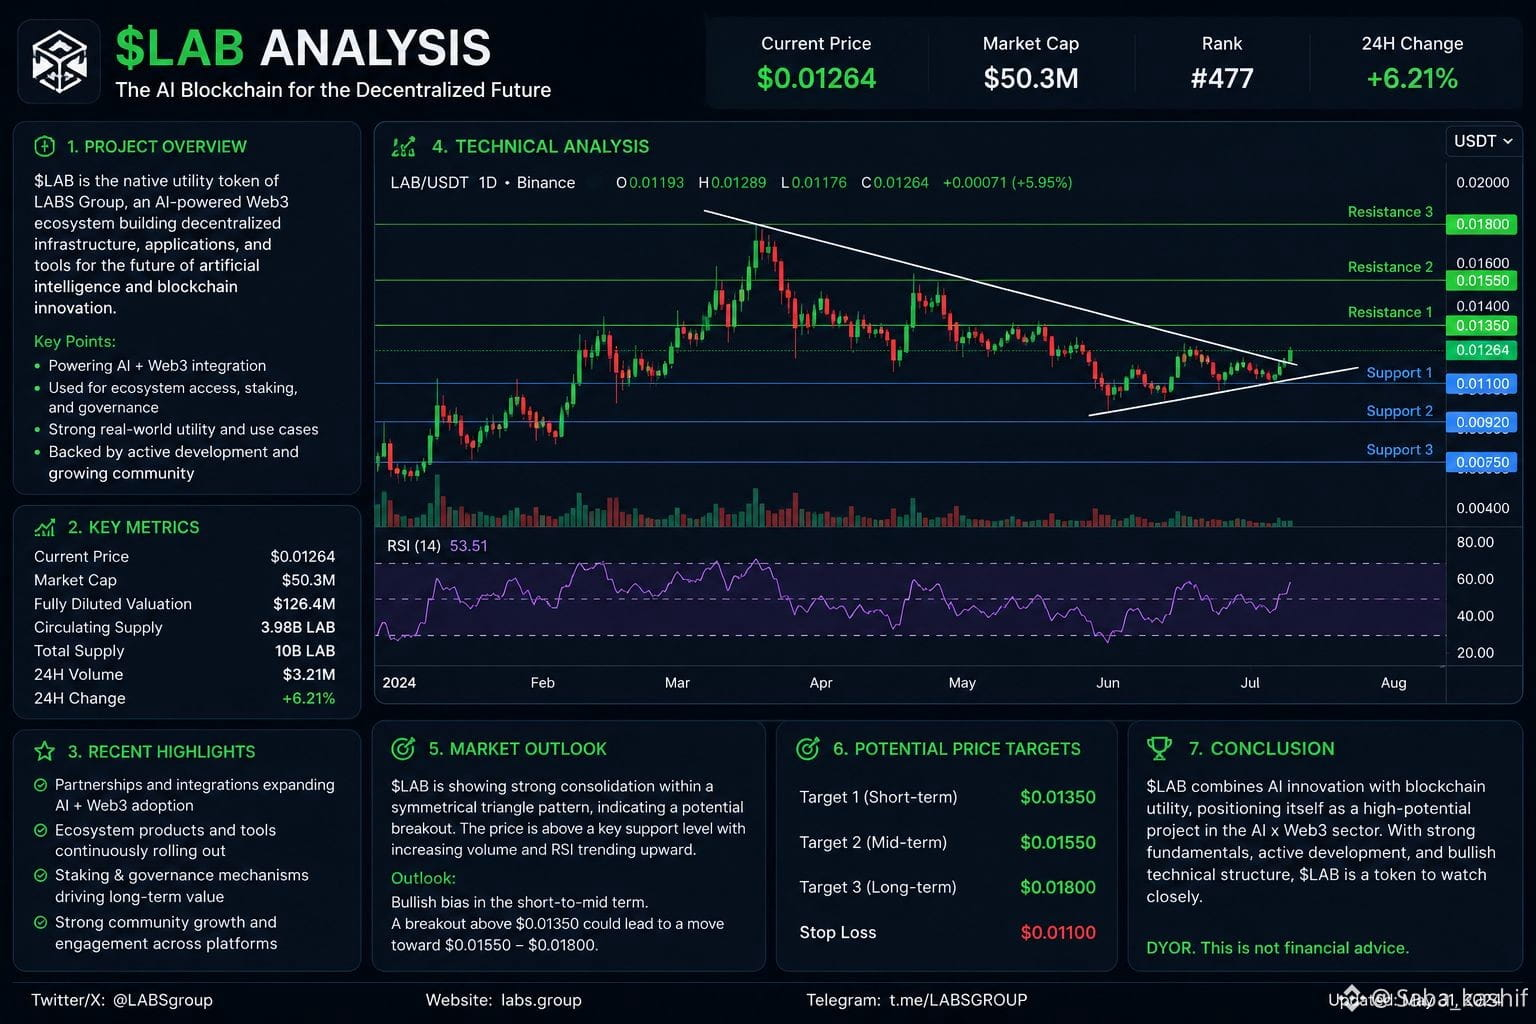This screenshot has width=1536, height=1024.
Task: Click checkmark beside Staking & governance highlight
Action: click(x=41, y=875)
